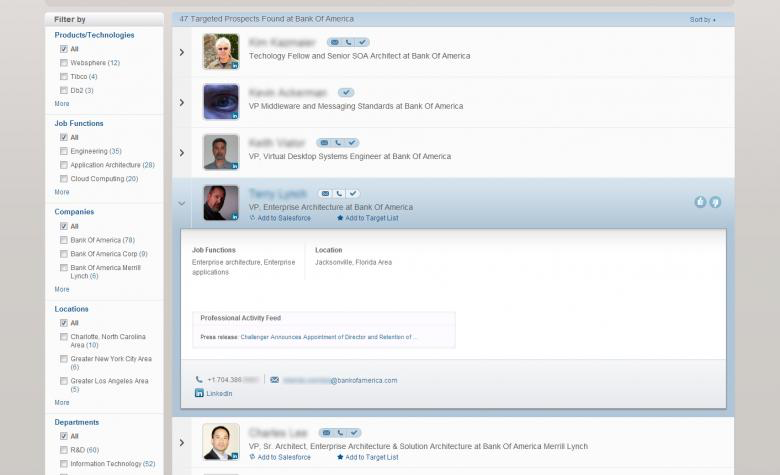780x475 pixels.
Task: Check the Websphere (12) filter
Action: [64, 63]
